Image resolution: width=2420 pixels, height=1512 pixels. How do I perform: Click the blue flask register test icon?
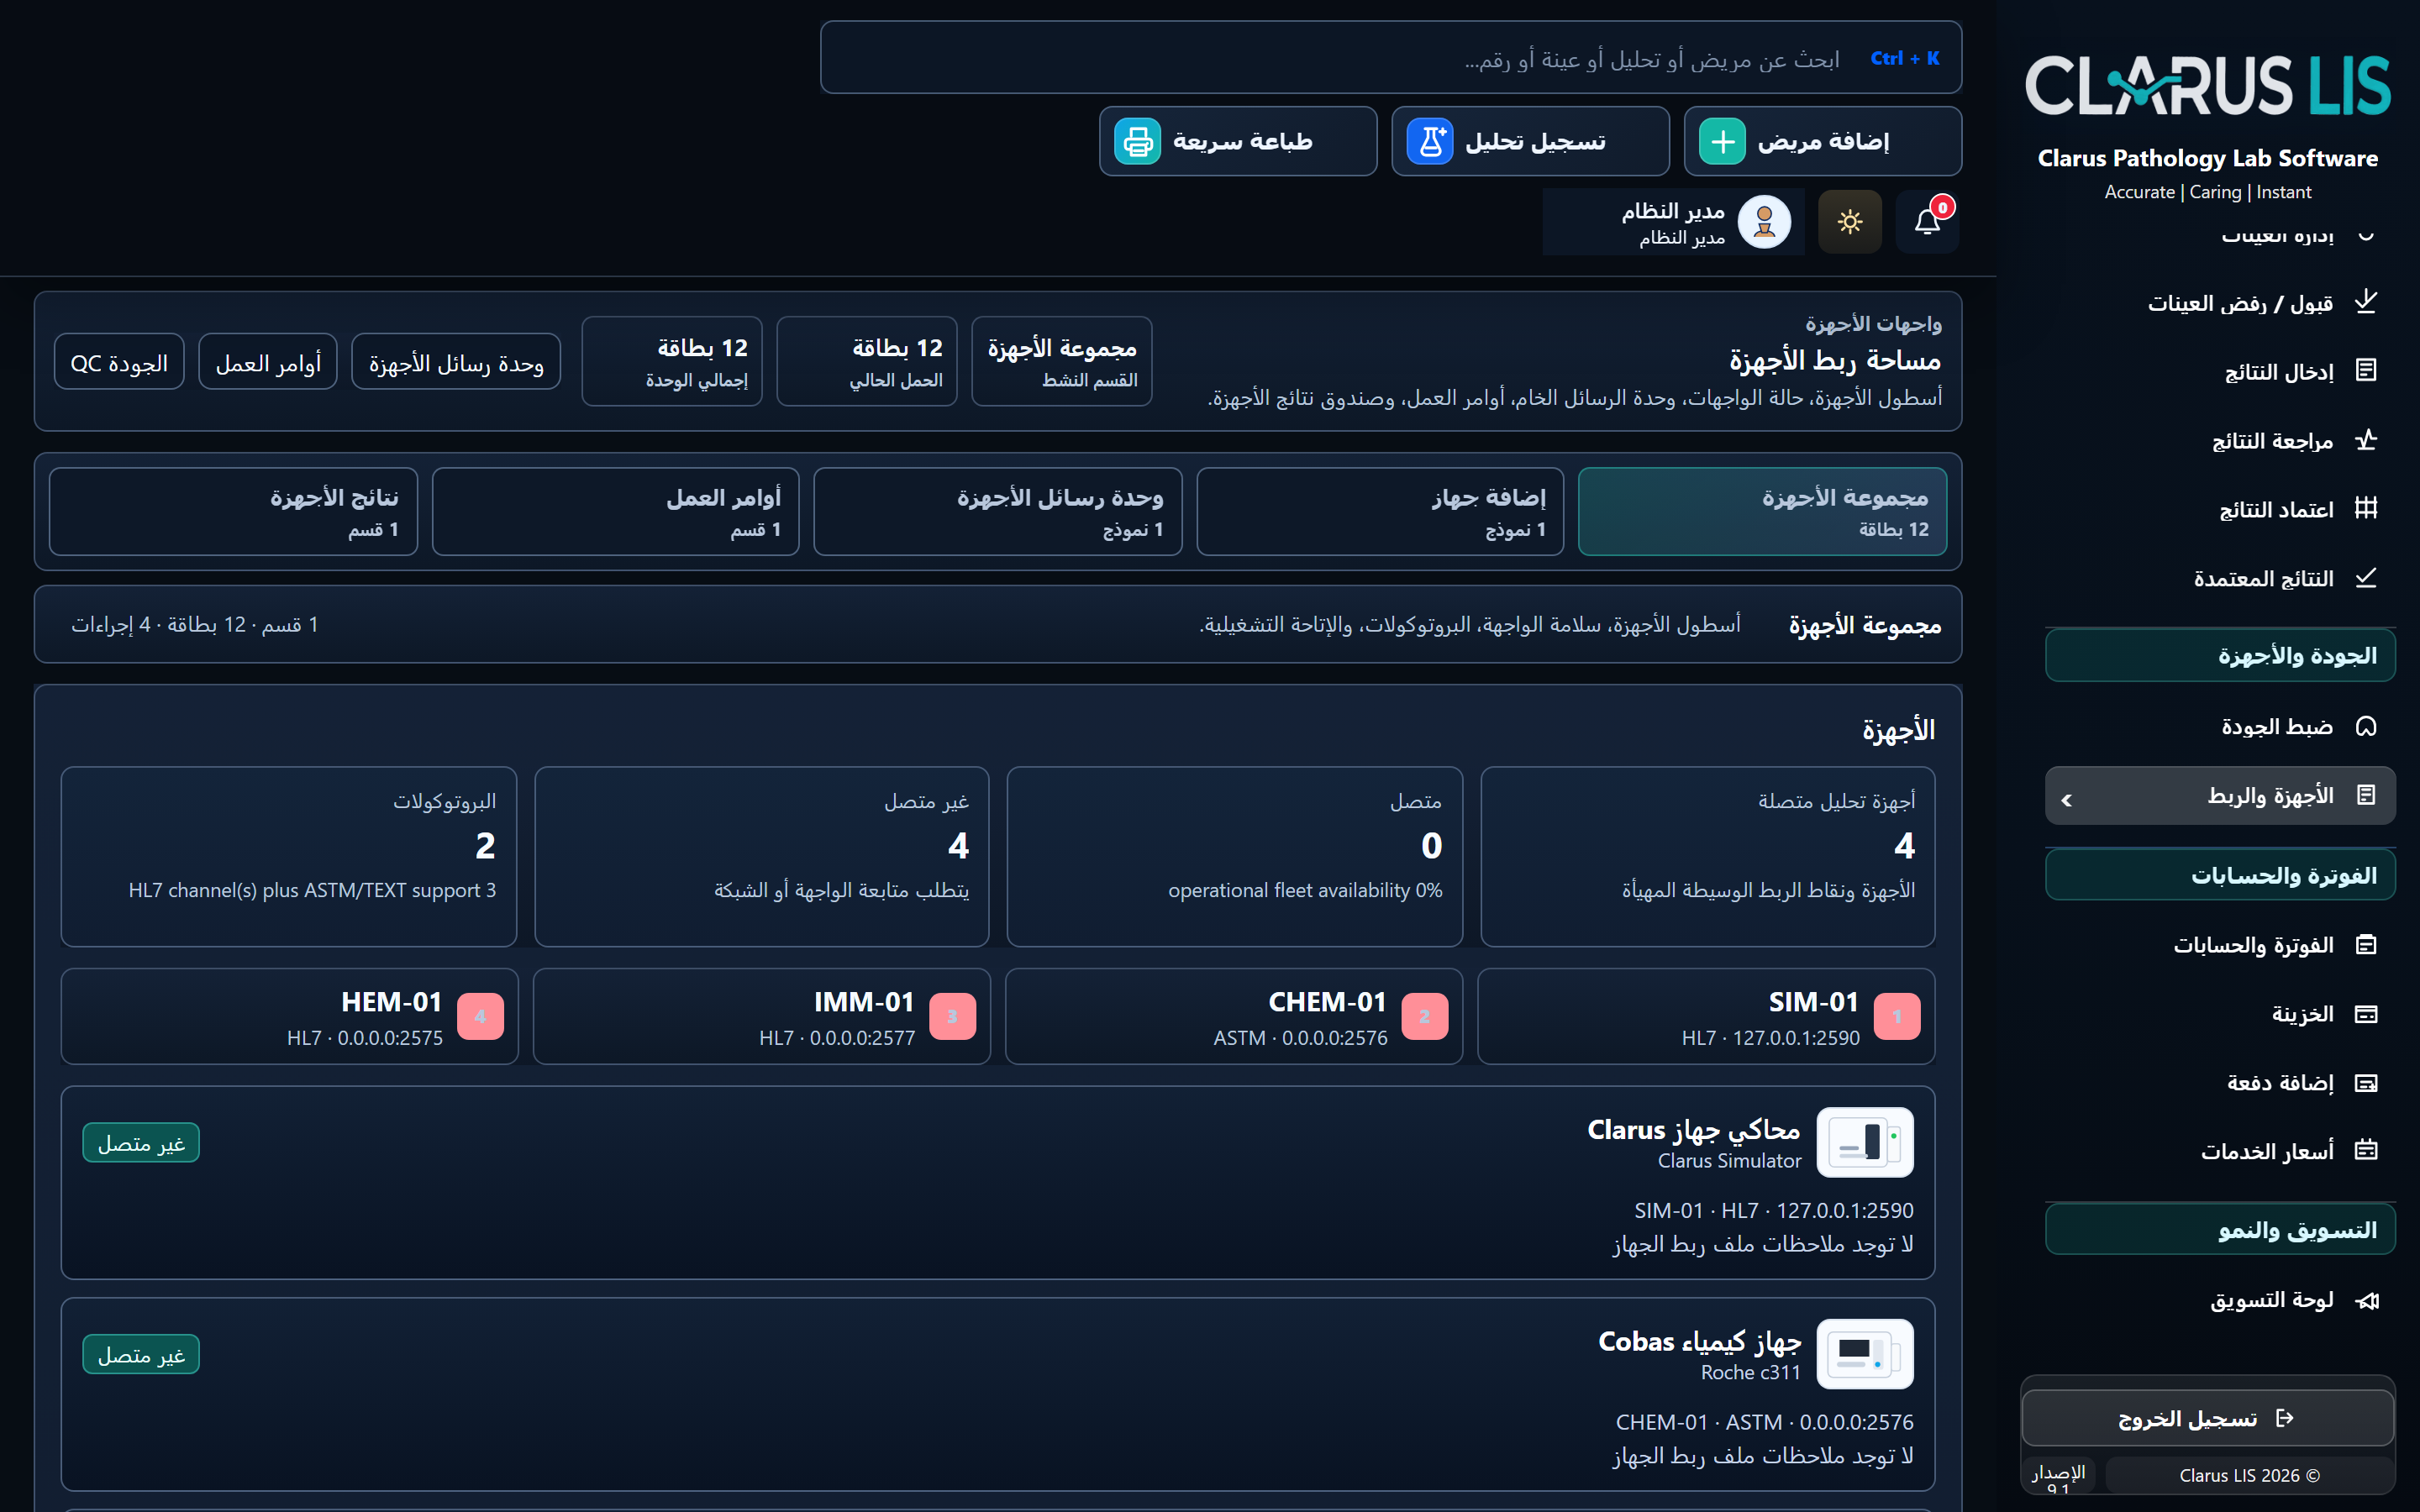click(1430, 142)
